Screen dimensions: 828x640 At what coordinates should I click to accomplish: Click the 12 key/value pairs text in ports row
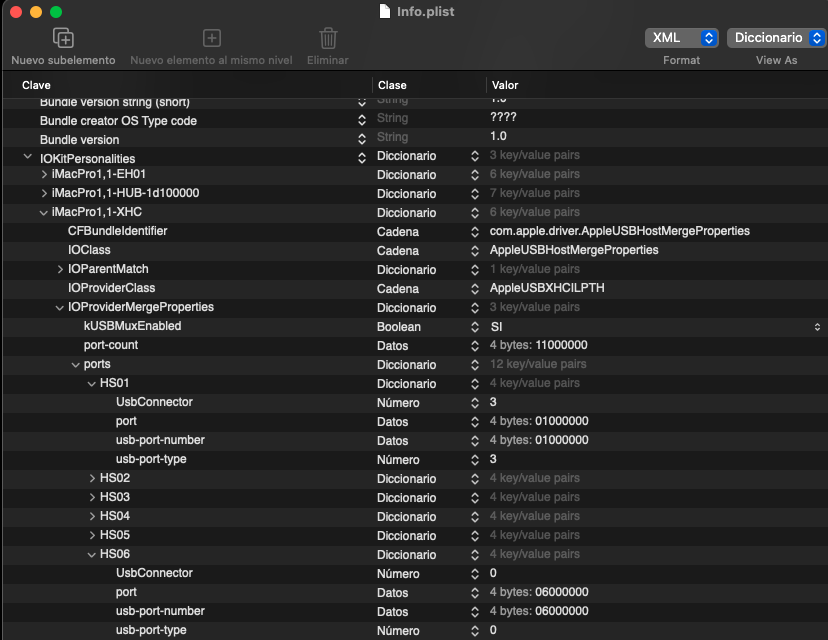click(538, 364)
